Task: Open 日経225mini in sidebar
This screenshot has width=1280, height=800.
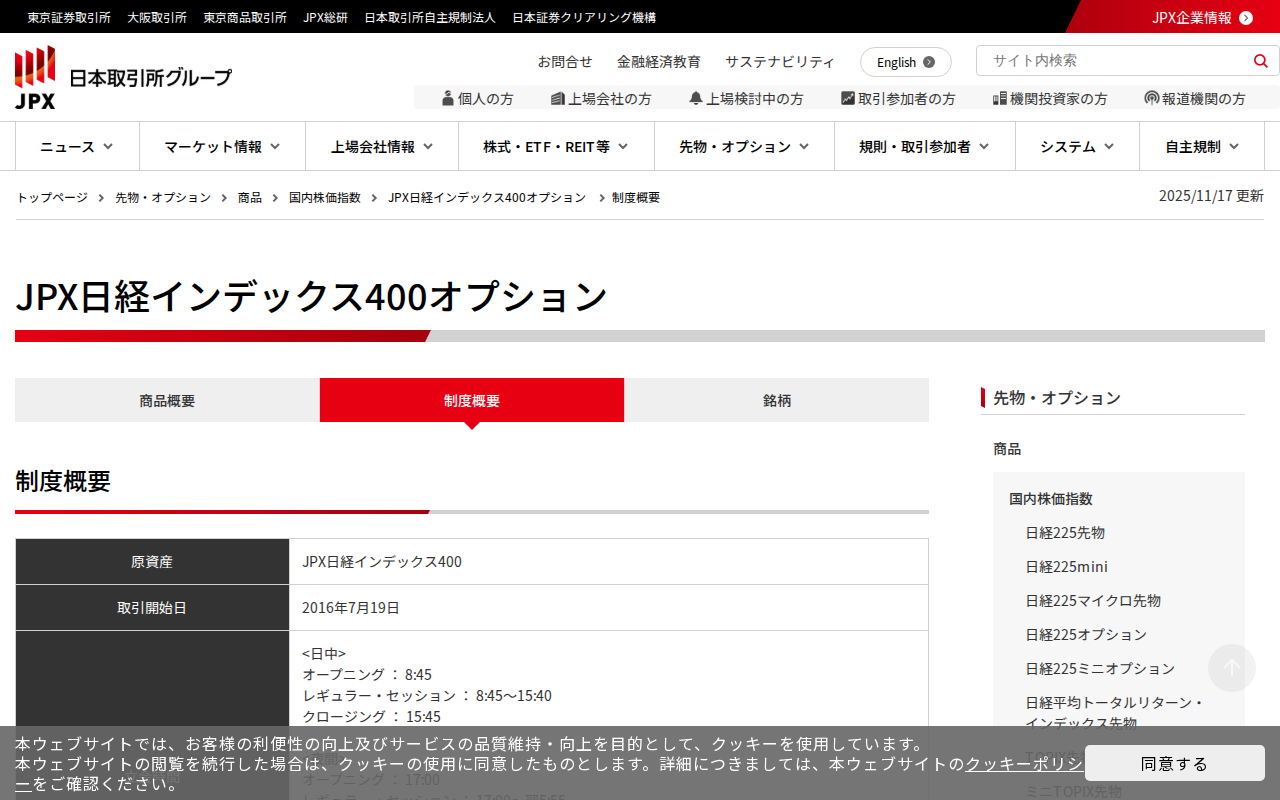Action: [x=1066, y=567]
